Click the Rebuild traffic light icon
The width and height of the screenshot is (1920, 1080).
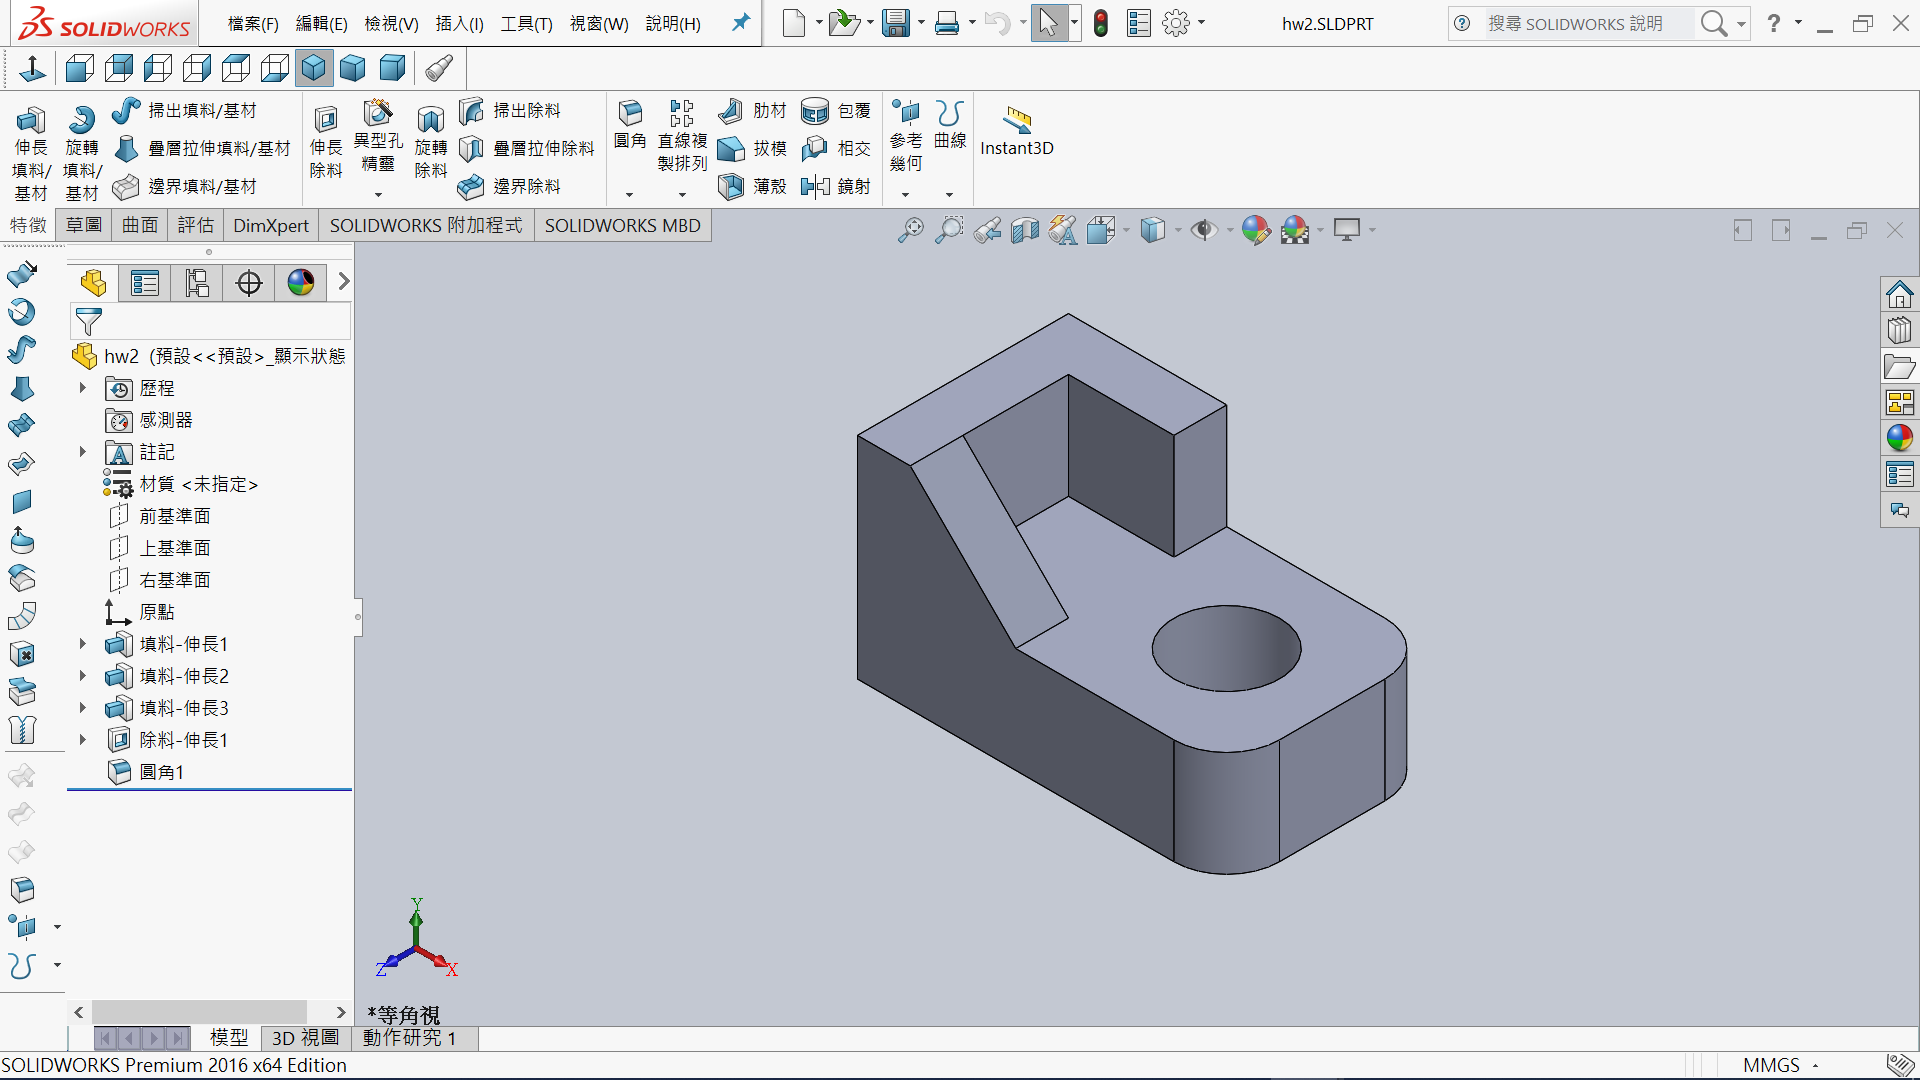click(x=1101, y=23)
